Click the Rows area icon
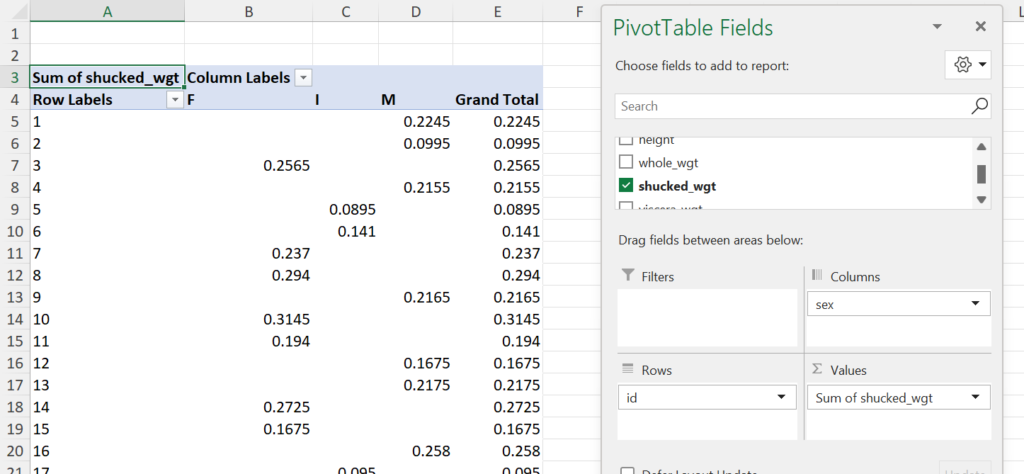Viewport: 1024px width, 474px height. pyautogui.click(x=628, y=370)
